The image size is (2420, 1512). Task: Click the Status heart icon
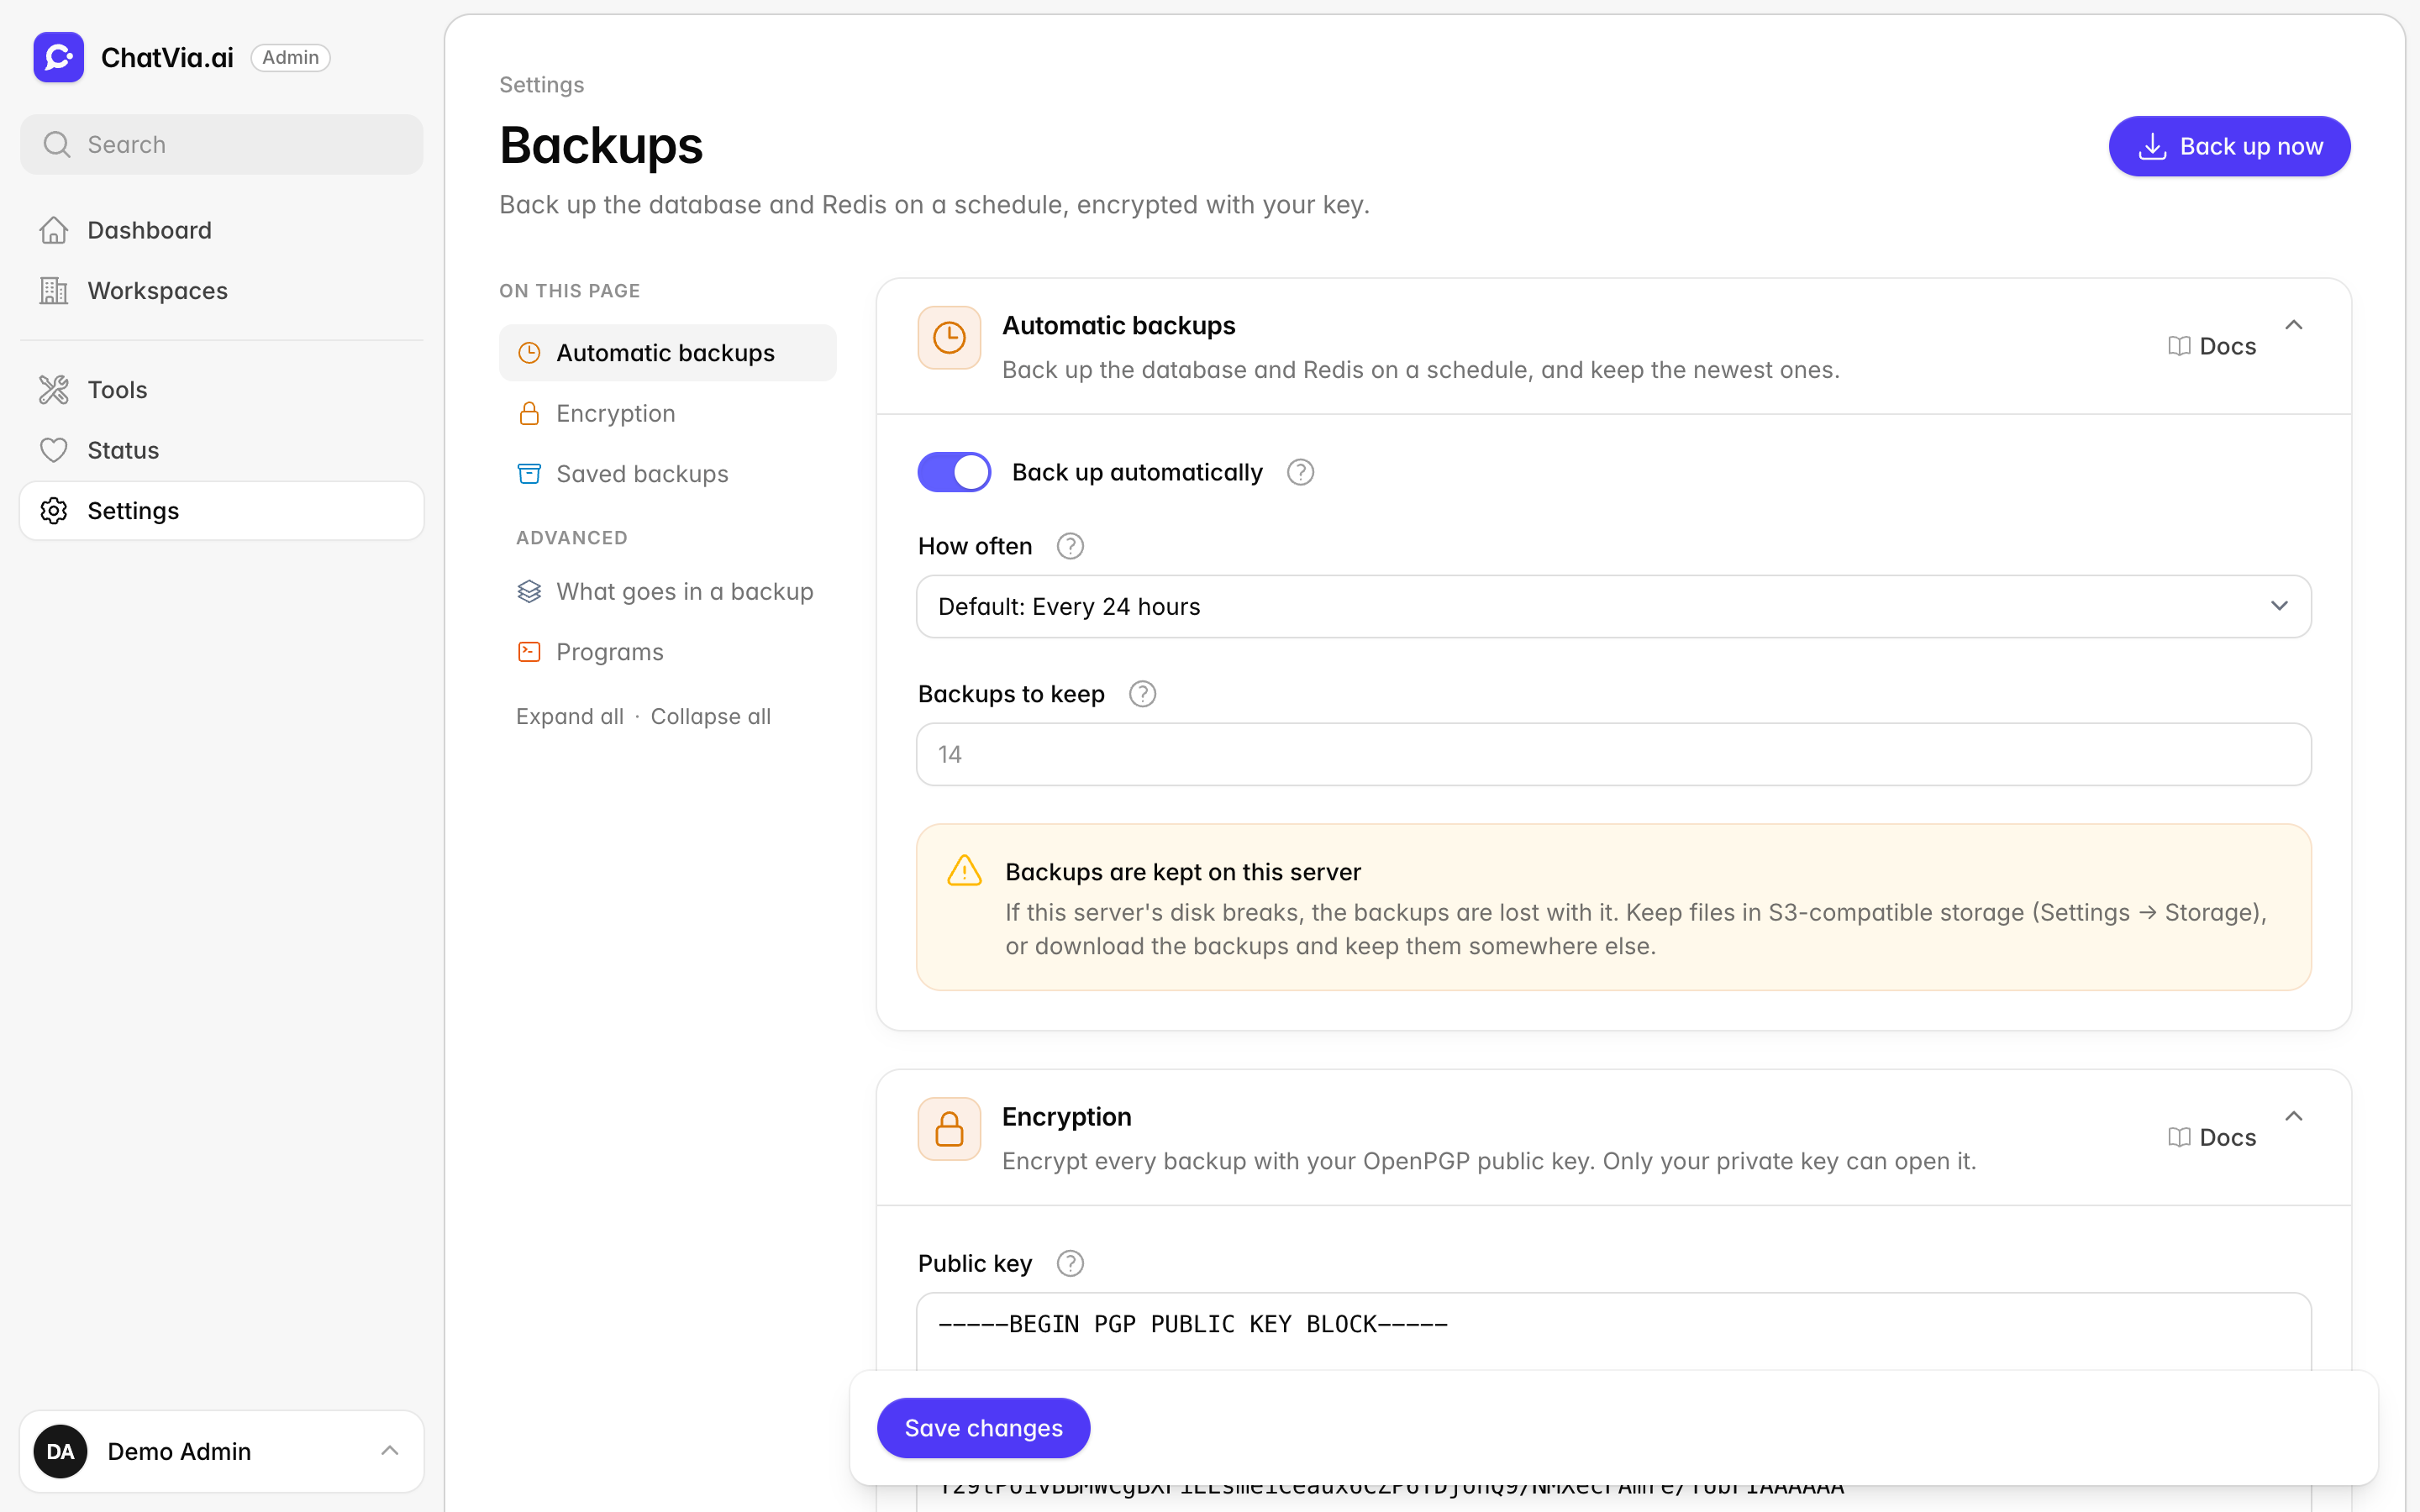(54, 450)
